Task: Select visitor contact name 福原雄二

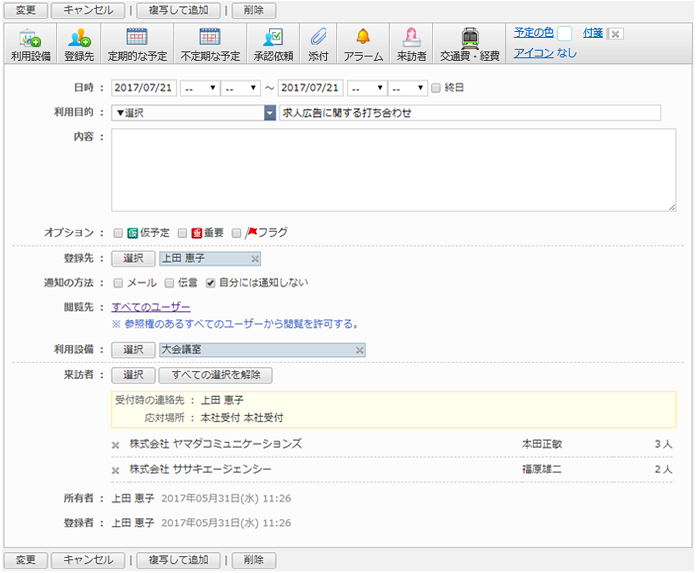Action: click(x=542, y=469)
